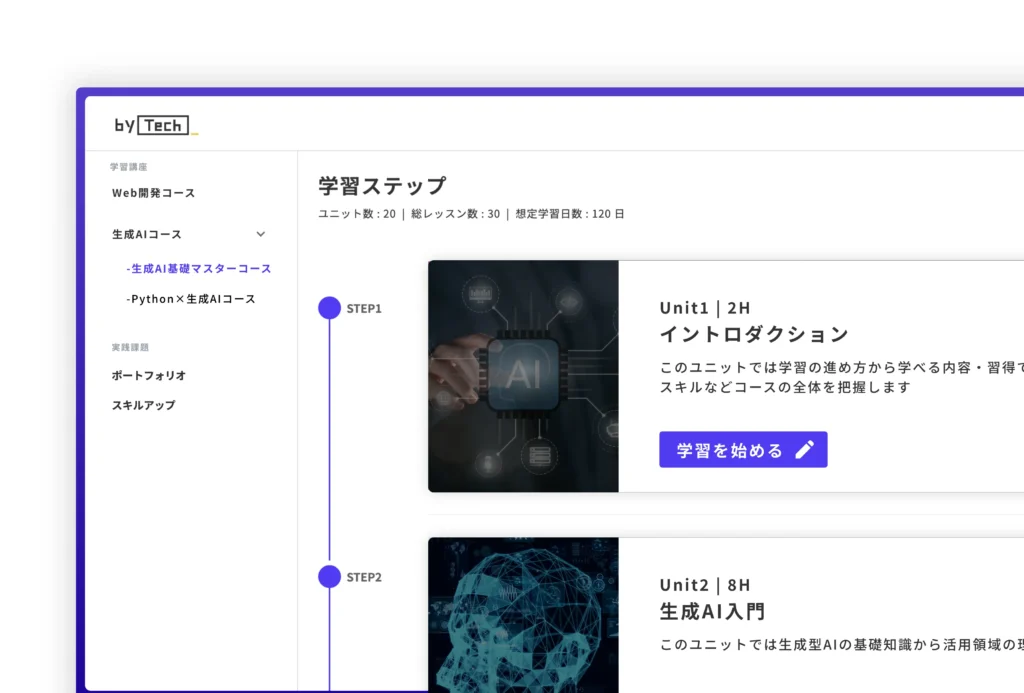Click the AI chip image on Unit1 card
1024x693 pixels.
pyautogui.click(x=525, y=375)
